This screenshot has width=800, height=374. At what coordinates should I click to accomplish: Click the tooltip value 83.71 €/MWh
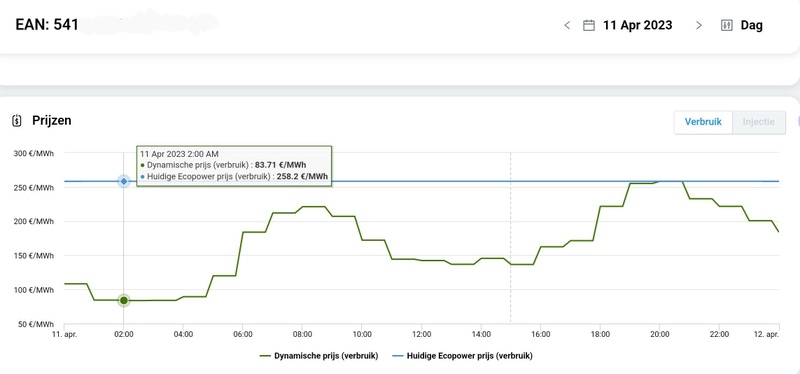click(x=281, y=165)
